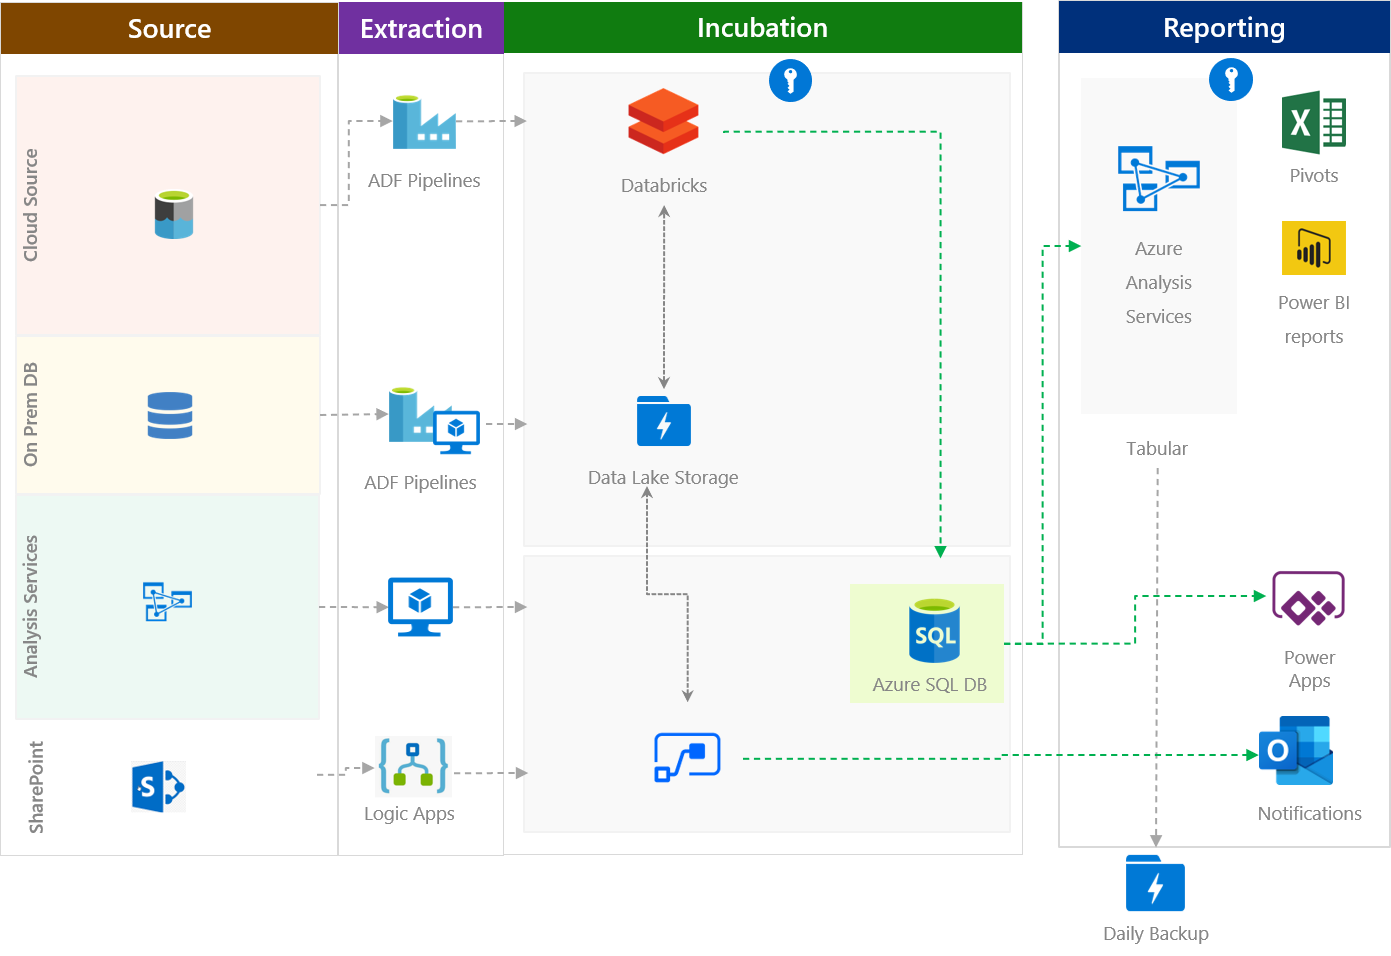Click the Pivots label
This screenshot has width=1391, height=956.
1314,175
